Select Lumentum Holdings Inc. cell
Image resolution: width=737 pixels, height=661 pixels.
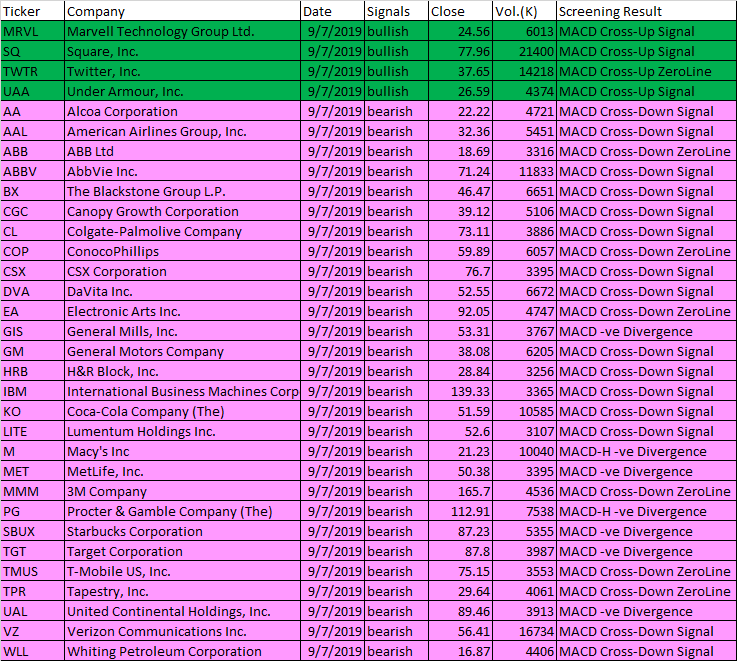(x=182, y=431)
